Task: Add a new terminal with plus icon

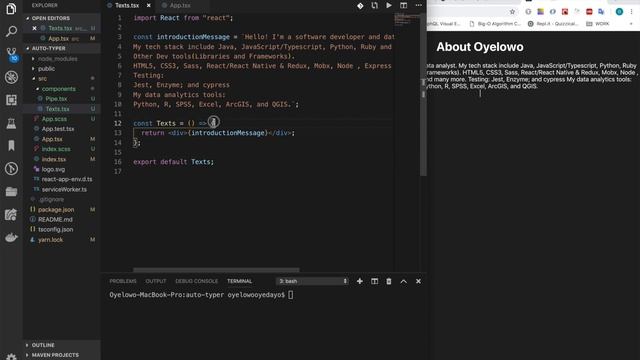Action: (x=360, y=281)
